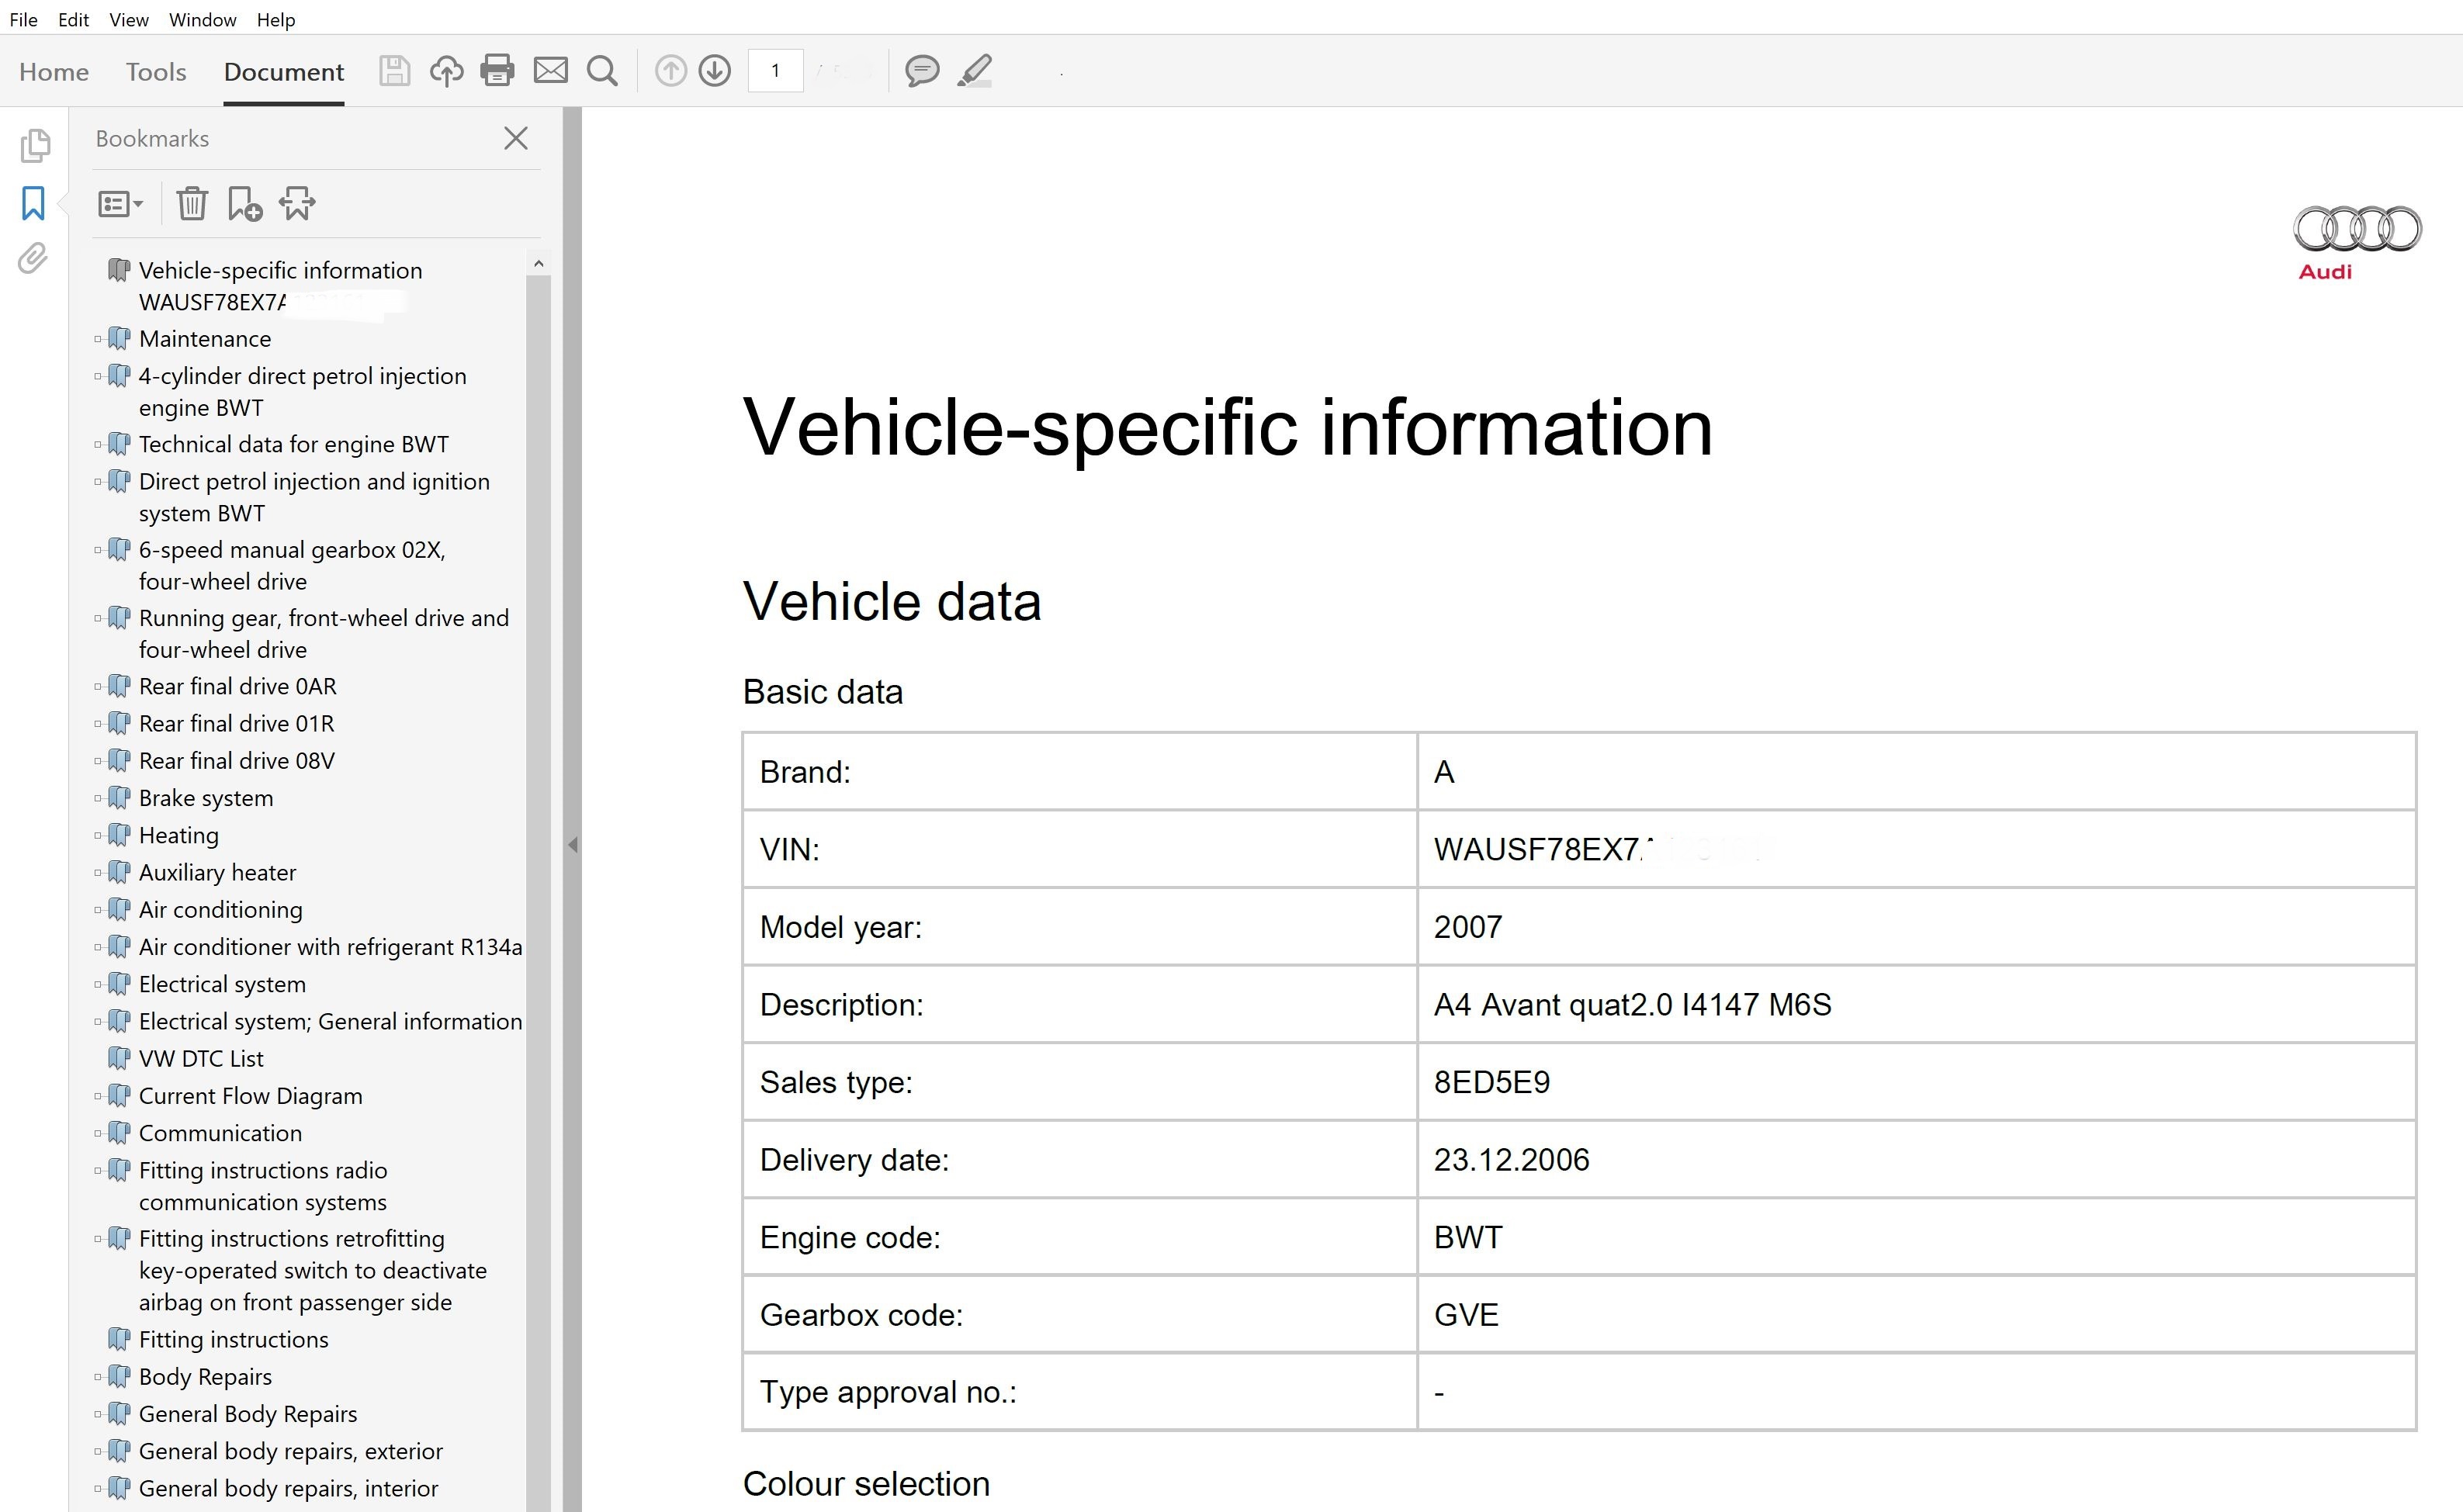
Task: Close the Bookmarks panel
Action: [515, 139]
